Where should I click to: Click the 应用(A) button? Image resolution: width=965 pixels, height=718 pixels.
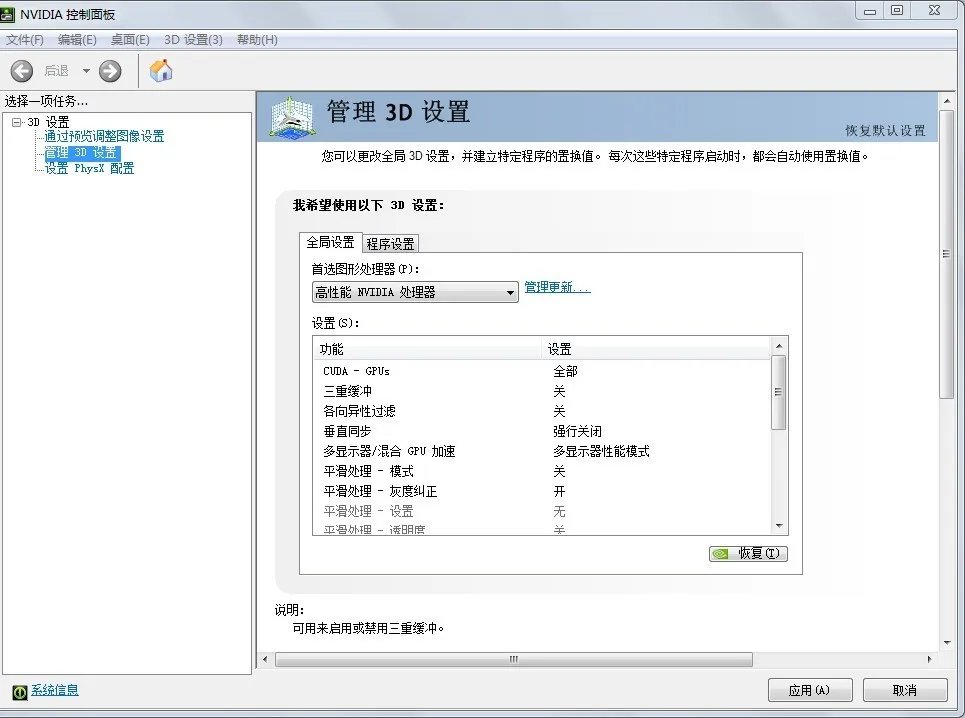coord(810,690)
